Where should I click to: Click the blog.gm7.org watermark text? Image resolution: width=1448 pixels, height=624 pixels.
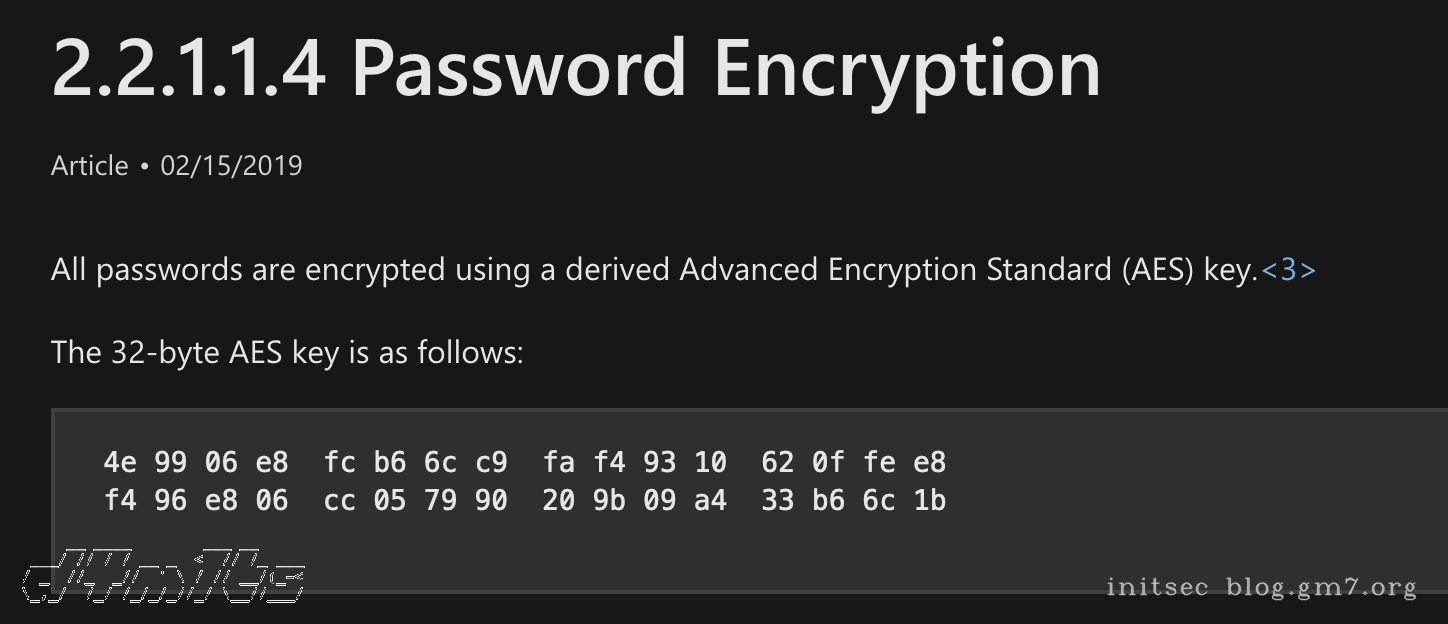pyautogui.click(x=1321, y=587)
